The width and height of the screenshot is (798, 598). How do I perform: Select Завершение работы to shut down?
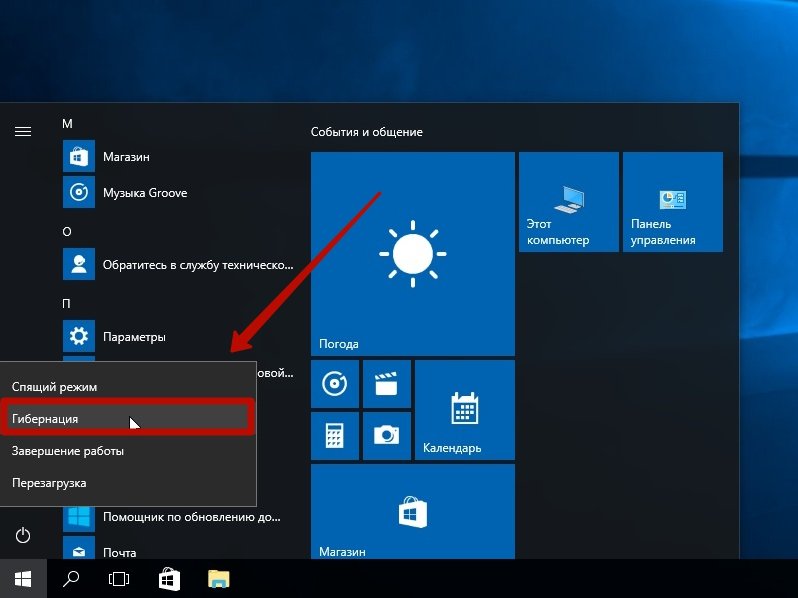pos(127,451)
